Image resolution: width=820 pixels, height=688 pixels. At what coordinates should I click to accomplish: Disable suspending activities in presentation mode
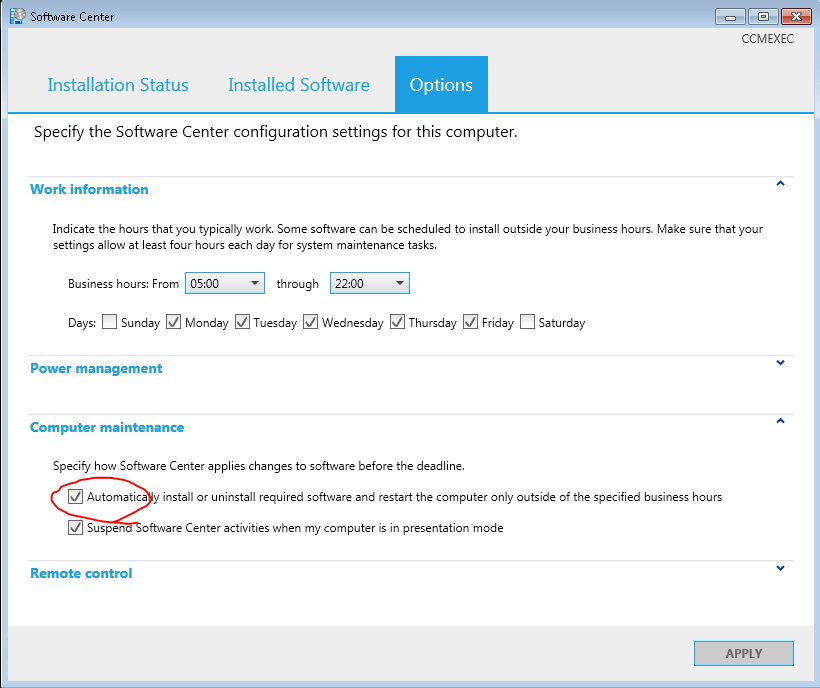[75, 527]
